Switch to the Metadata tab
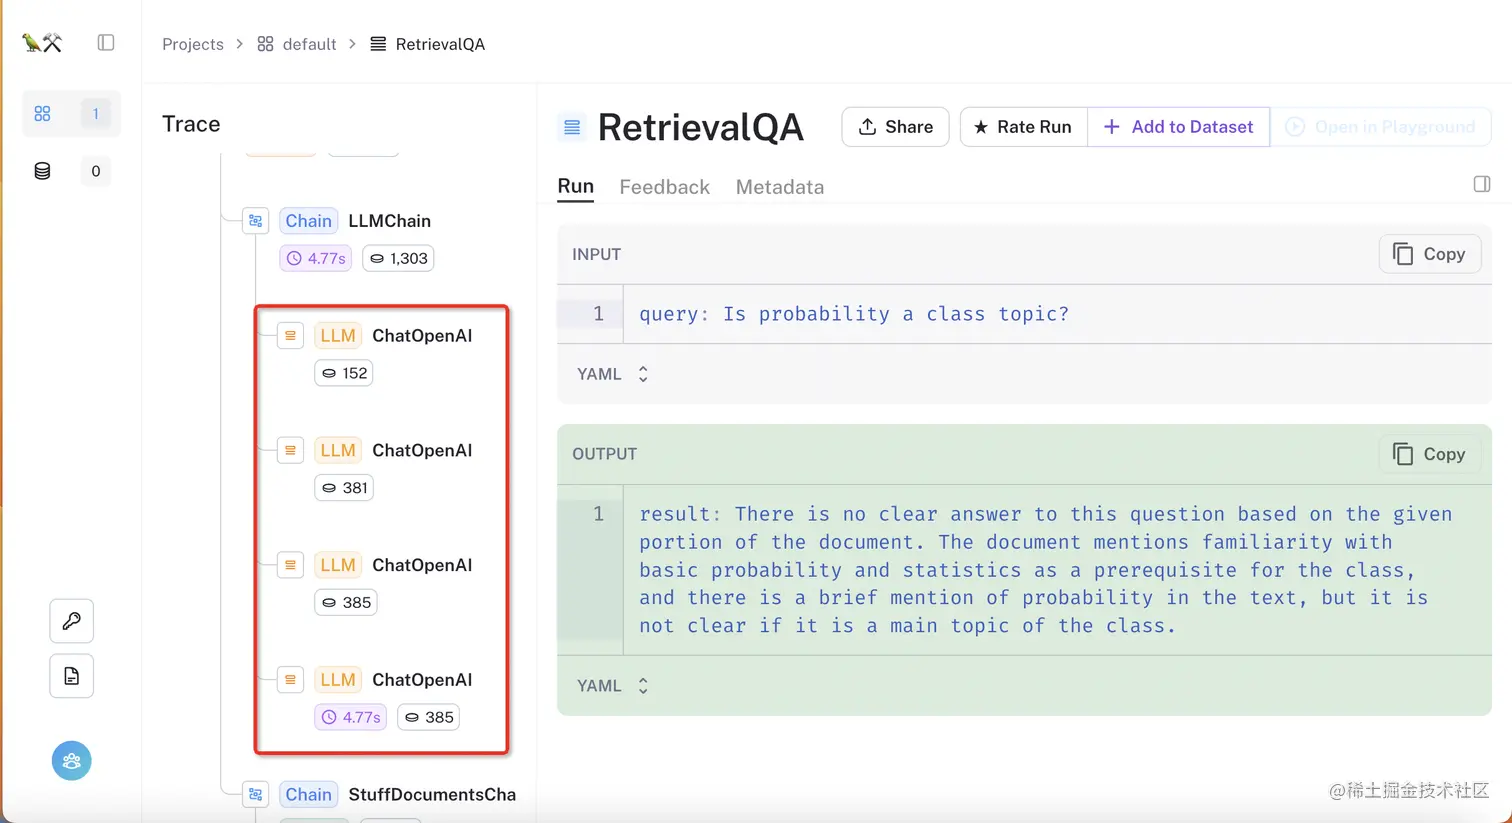Screen dimensions: 1512x823 click(x=779, y=187)
